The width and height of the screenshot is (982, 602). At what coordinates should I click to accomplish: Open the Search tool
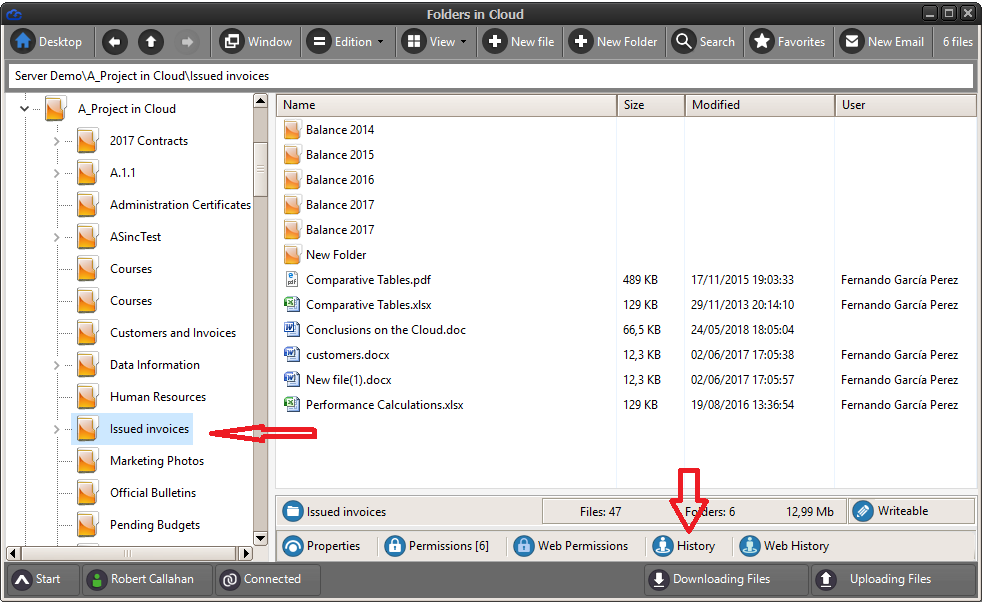tap(704, 42)
